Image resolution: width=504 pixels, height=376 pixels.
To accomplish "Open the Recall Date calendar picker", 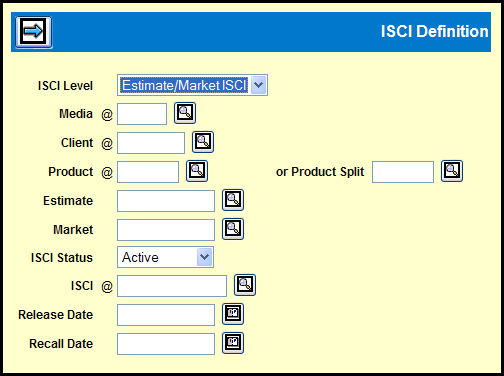I will [x=233, y=343].
